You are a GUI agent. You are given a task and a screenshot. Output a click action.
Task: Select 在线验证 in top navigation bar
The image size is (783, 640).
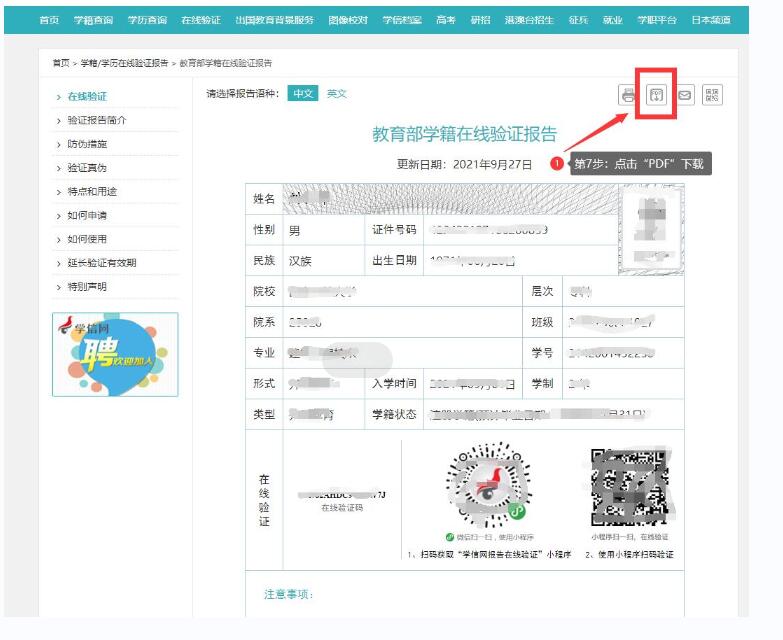click(201, 20)
